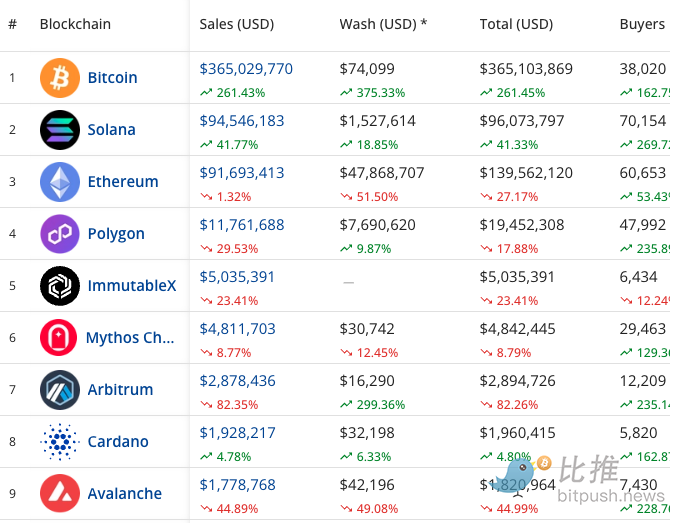
Task: Click Polygon sales value $11,761,688
Action: click(x=242, y=225)
